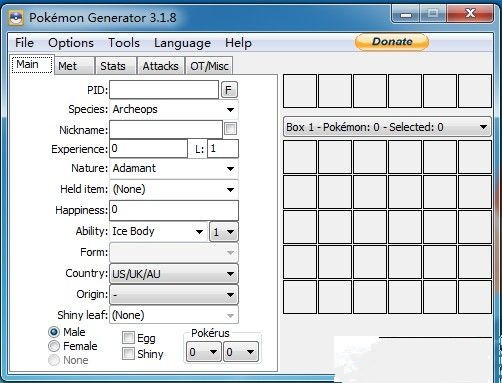This screenshot has width=502, height=383.
Task: Switch to the Stats tab
Action: pyautogui.click(x=113, y=66)
